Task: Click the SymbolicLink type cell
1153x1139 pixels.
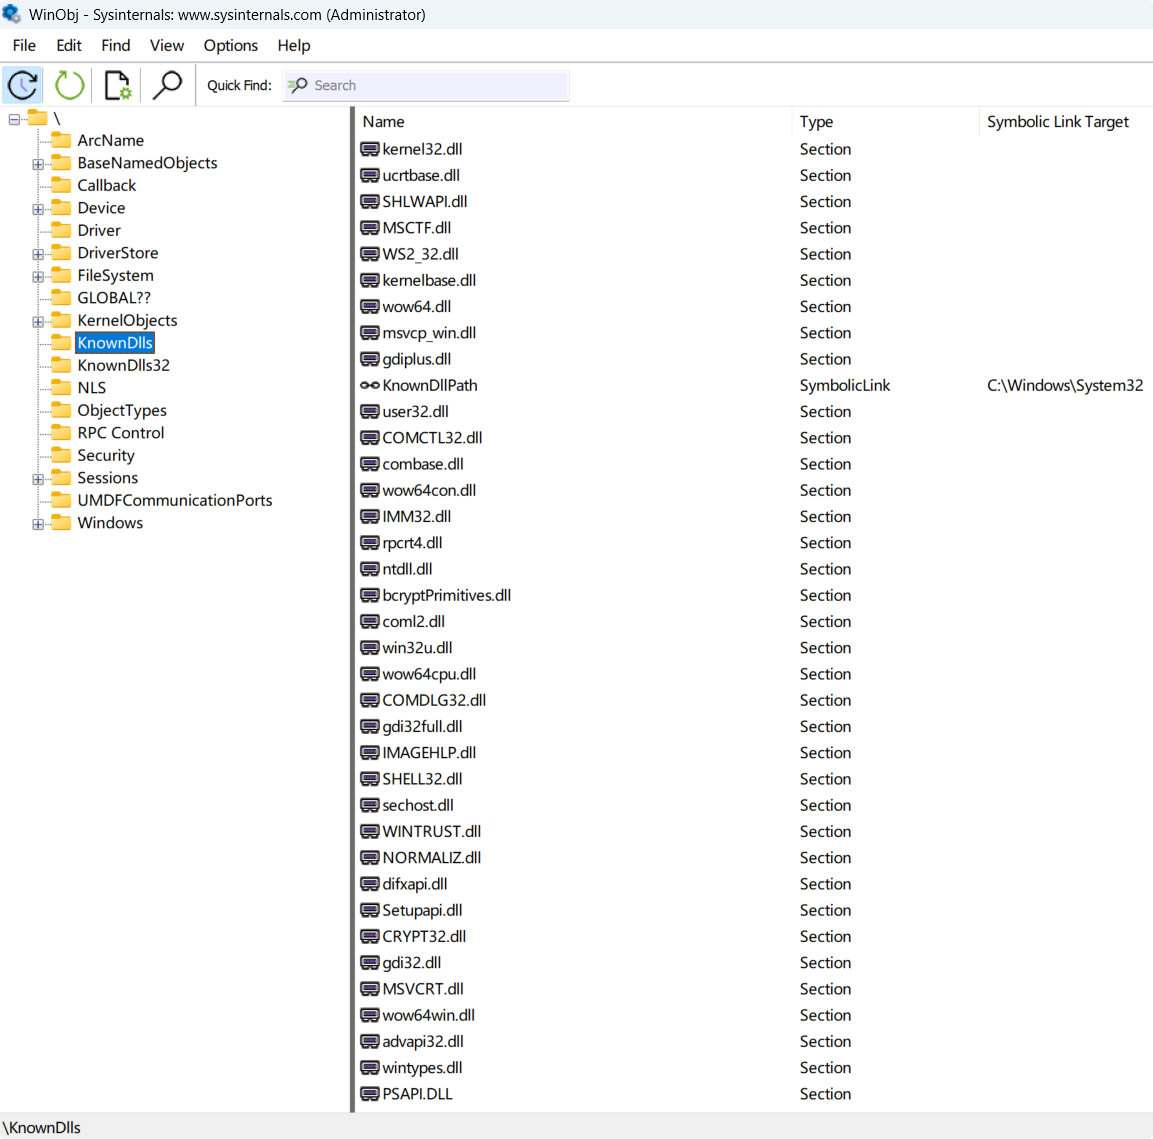Action: pyautogui.click(x=845, y=385)
